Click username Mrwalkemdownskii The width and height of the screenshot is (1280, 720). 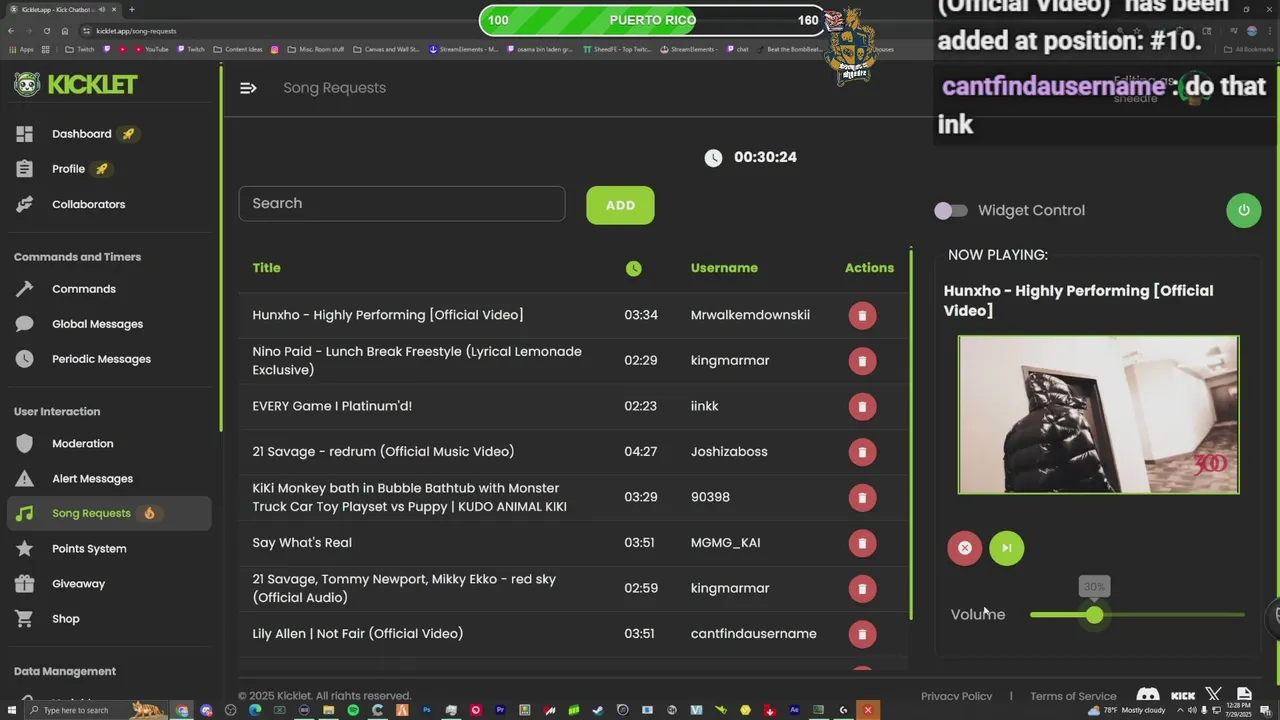tap(750, 315)
